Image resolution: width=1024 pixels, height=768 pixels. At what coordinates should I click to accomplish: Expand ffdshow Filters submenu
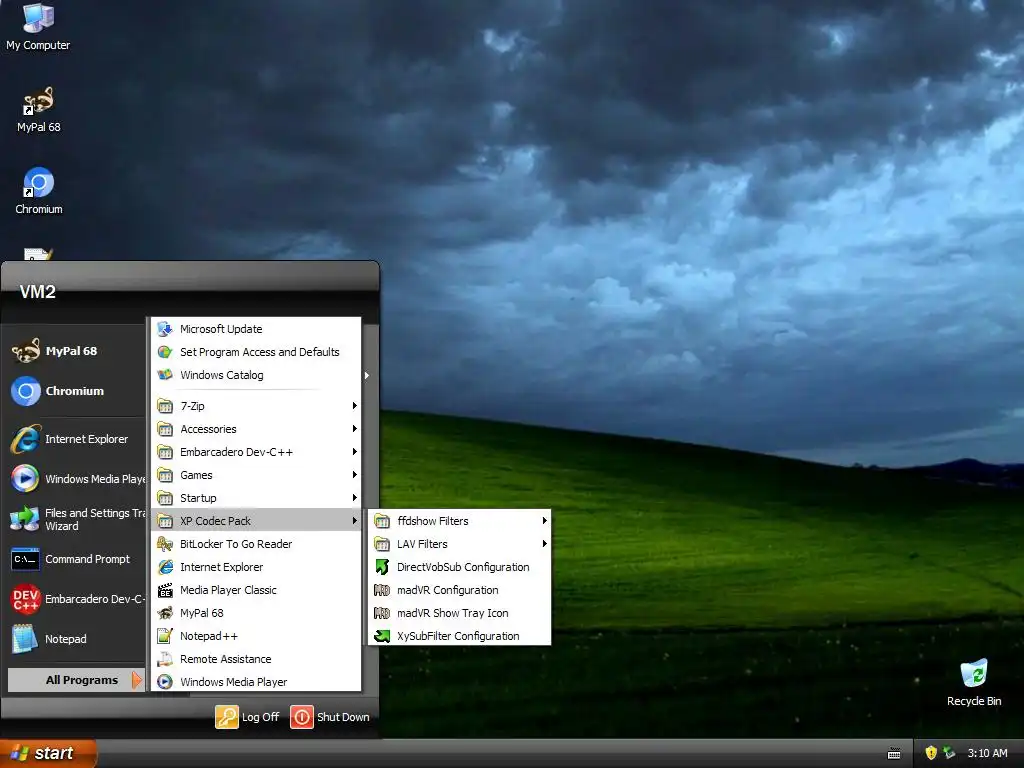tap(459, 520)
